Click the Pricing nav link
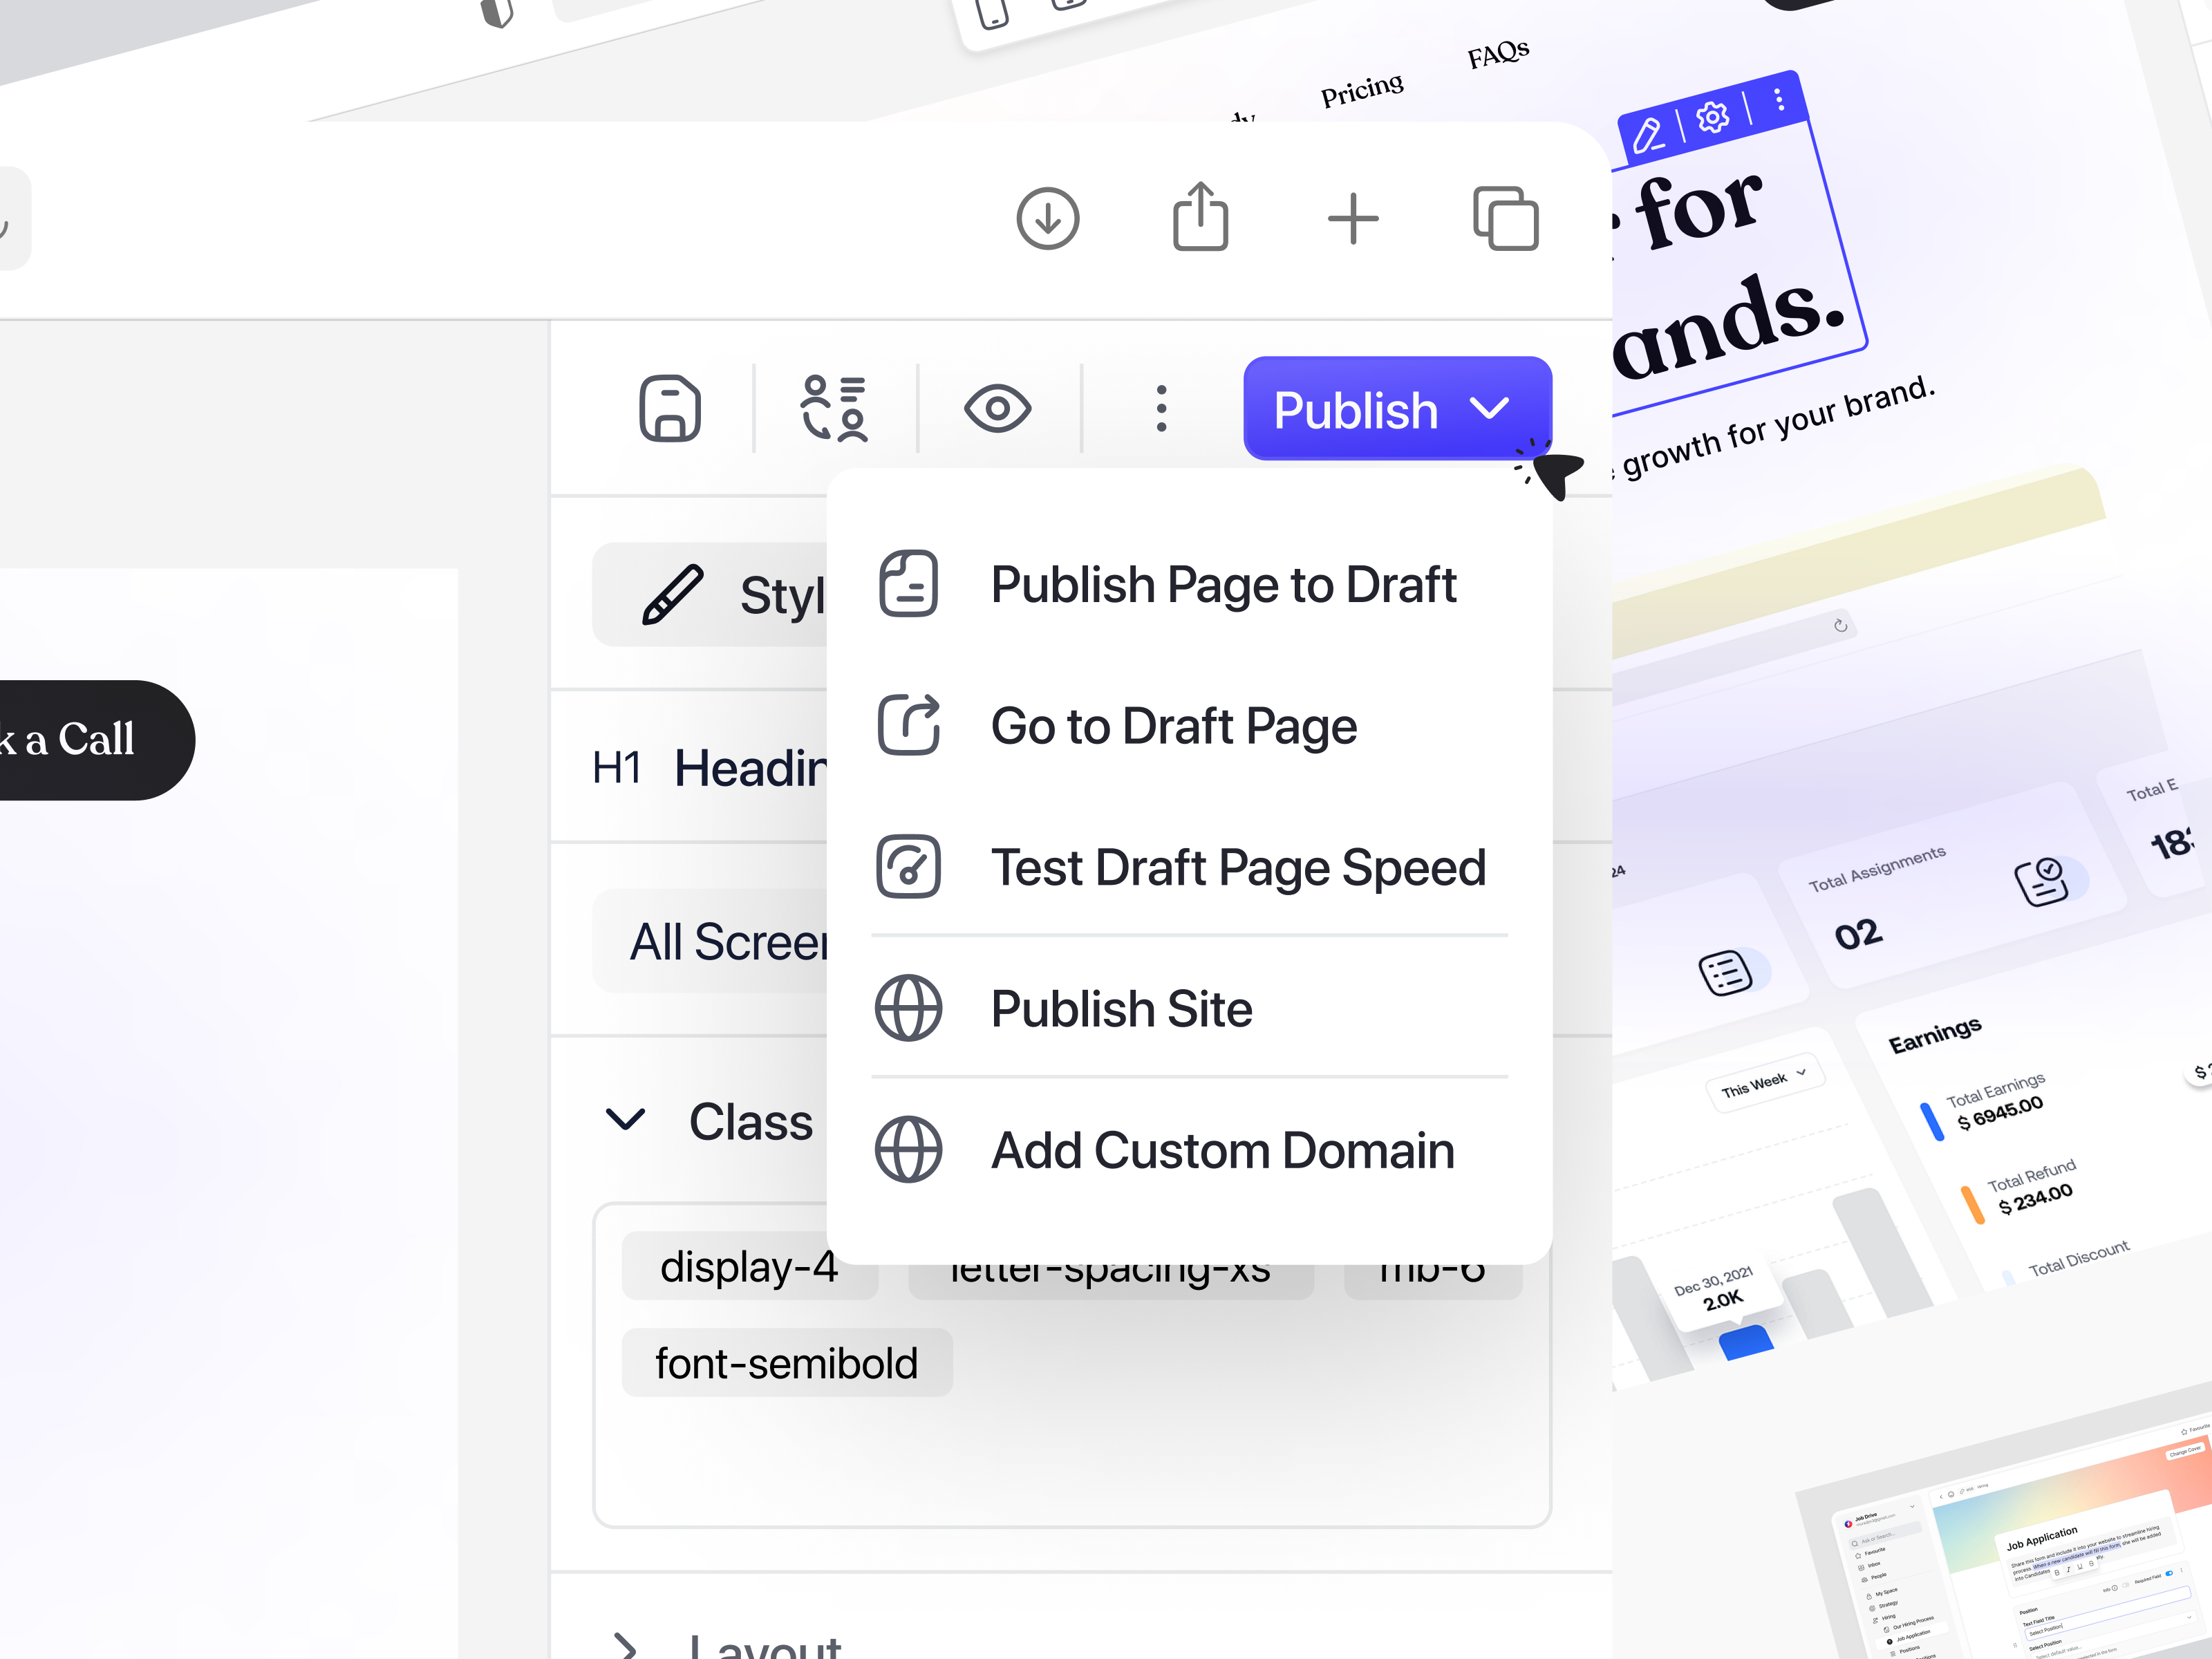Image resolution: width=2212 pixels, height=1659 pixels. (1362, 90)
